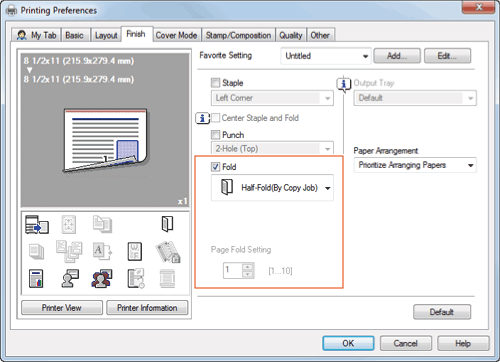Click the Printer Information button
The height and width of the screenshot is (362, 500).
(147, 308)
